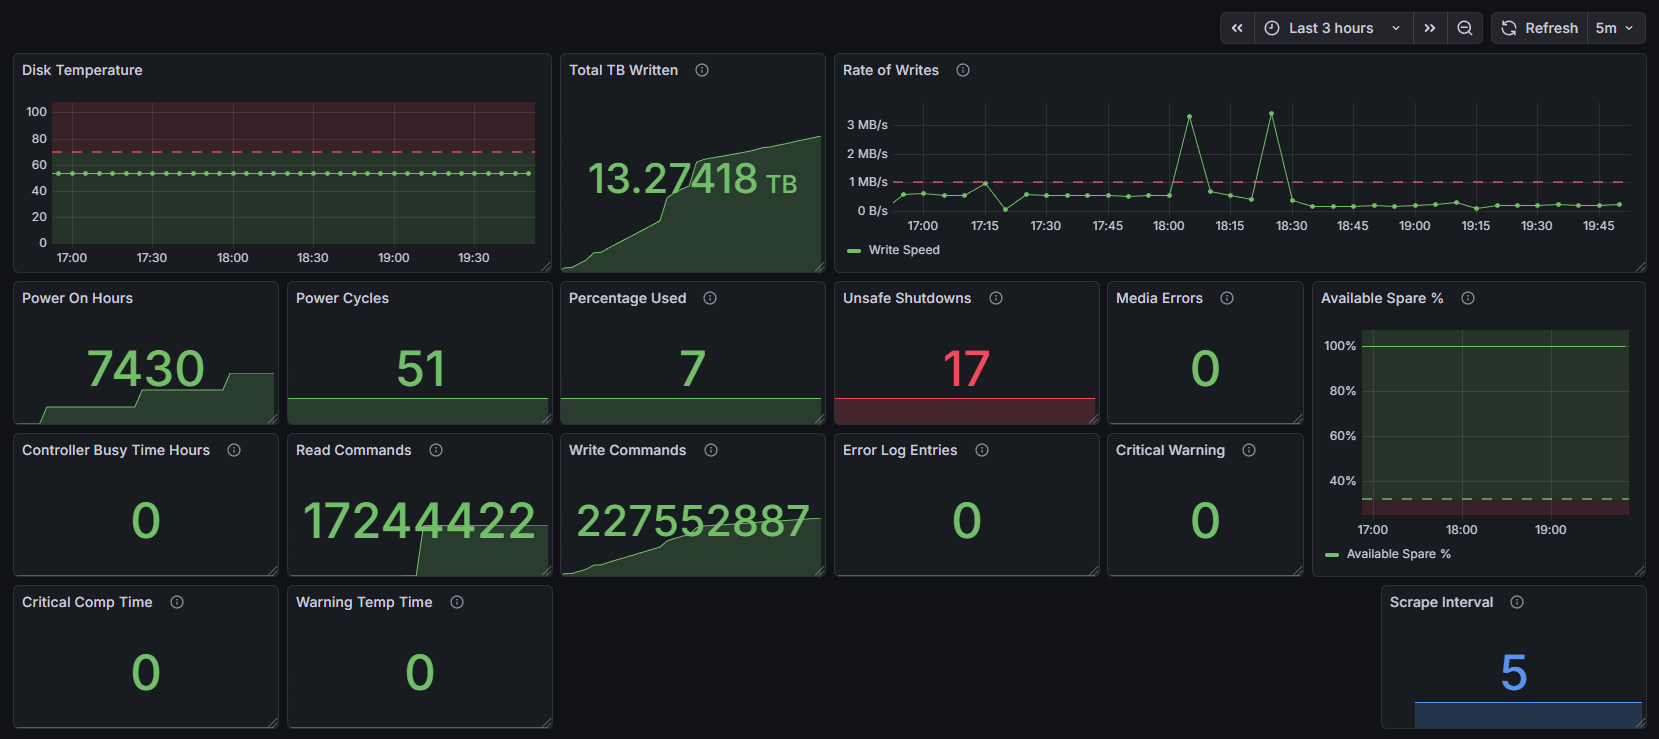
Task: Click info icon beside Rate of Writes
Action: point(963,70)
